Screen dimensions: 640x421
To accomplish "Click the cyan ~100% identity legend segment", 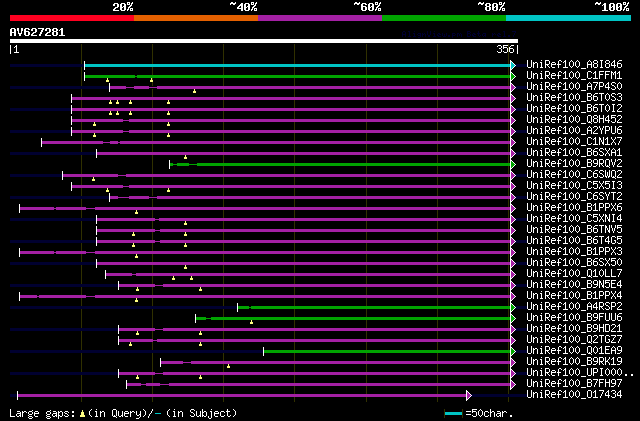I will (569, 18).
